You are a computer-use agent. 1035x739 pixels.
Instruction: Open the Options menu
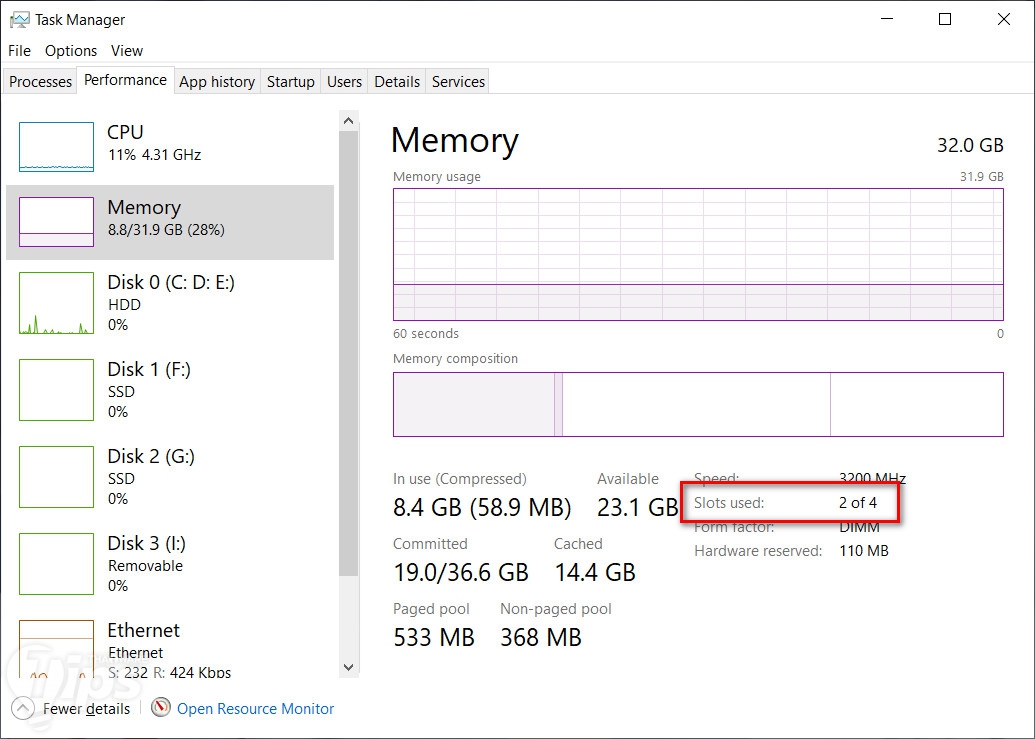pyautogui.click(x=71, y=50)
